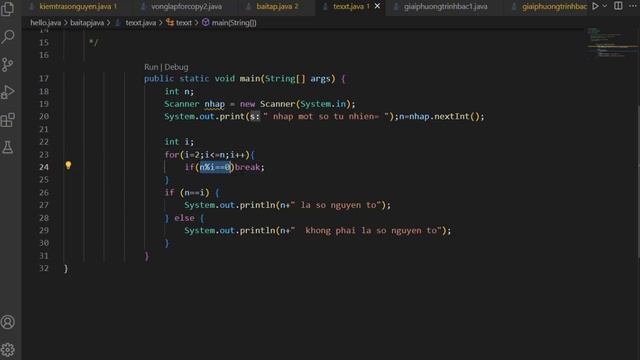Click the lightbulb quick-fix icon on line 24
This screenshot has height=360, width=640.
pyautogui.click(x=68, y=165)
